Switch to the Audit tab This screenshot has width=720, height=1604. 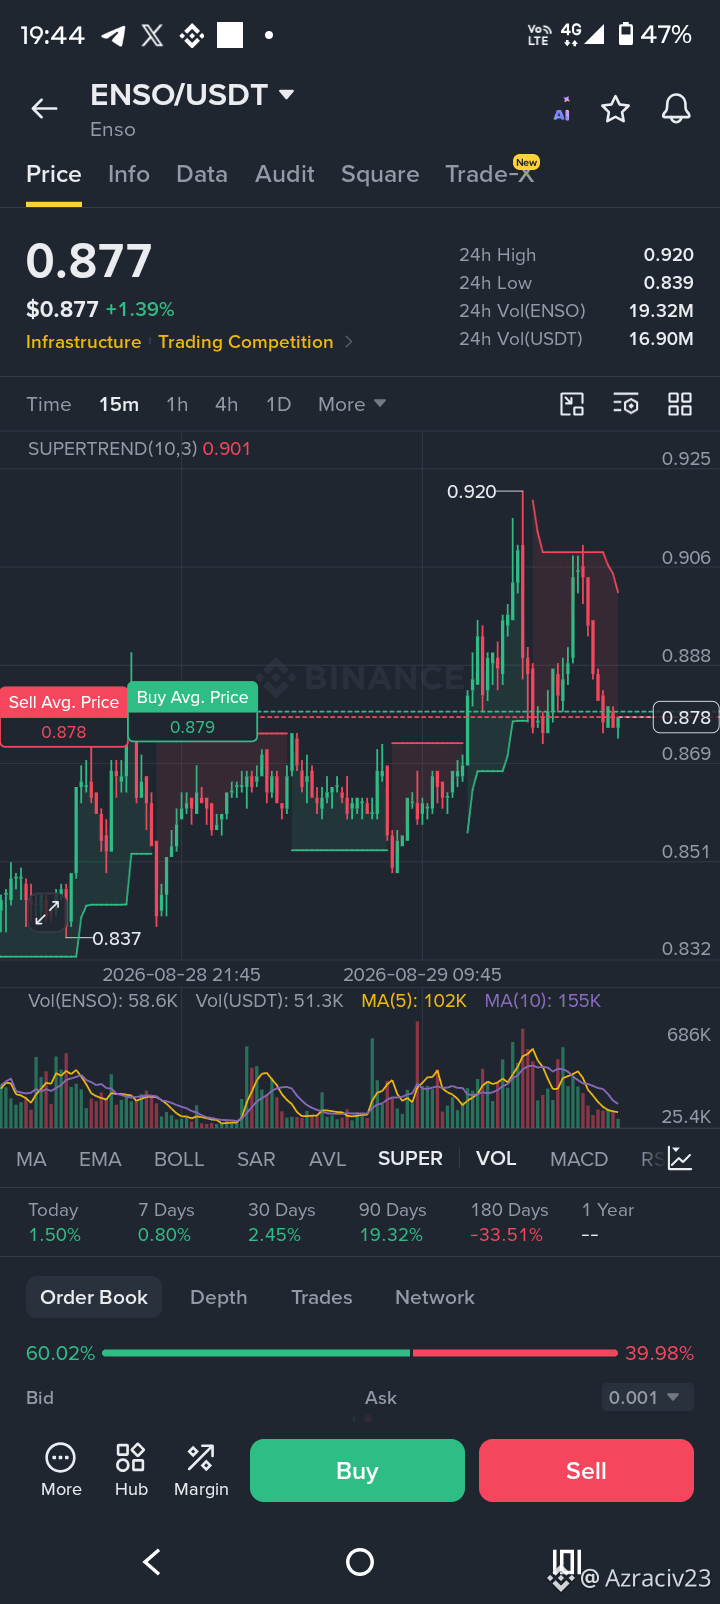tap(285, 174)
